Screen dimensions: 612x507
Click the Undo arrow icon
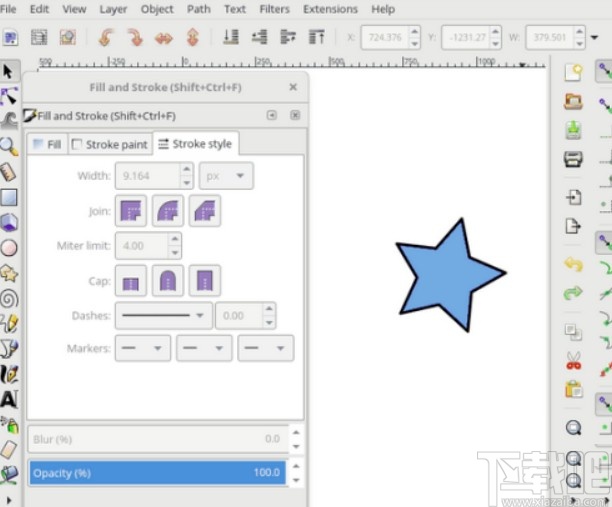coord(573,265)
